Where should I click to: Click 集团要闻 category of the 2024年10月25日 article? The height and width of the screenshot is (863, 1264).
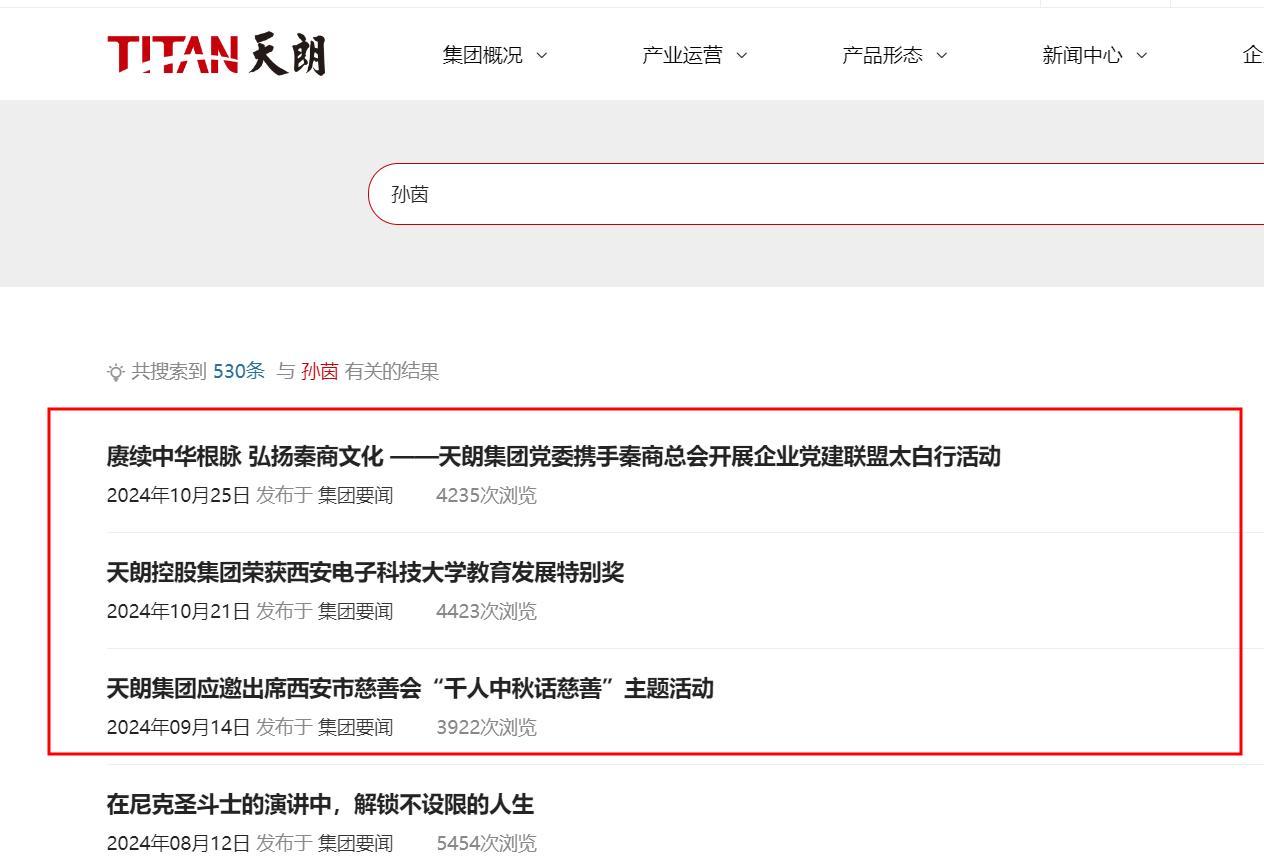click(x=355, y=495)
